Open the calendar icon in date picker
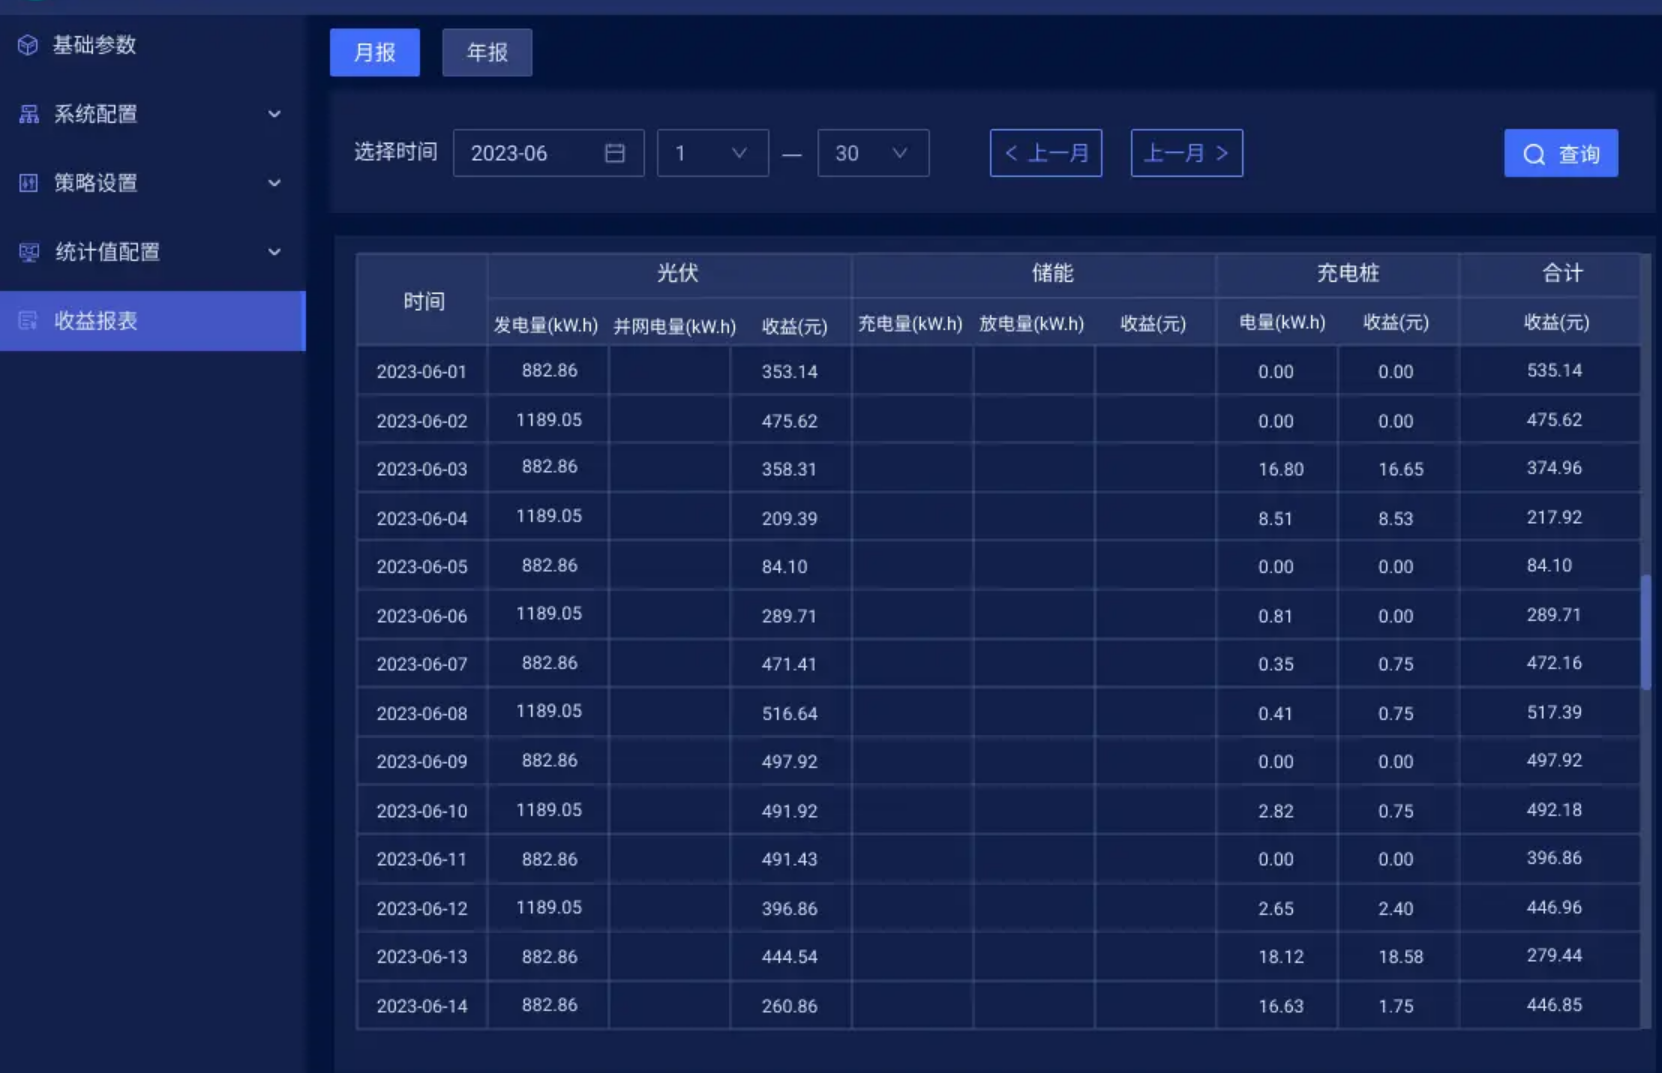The image size is (1662, 1073). (x=613, y=152)
